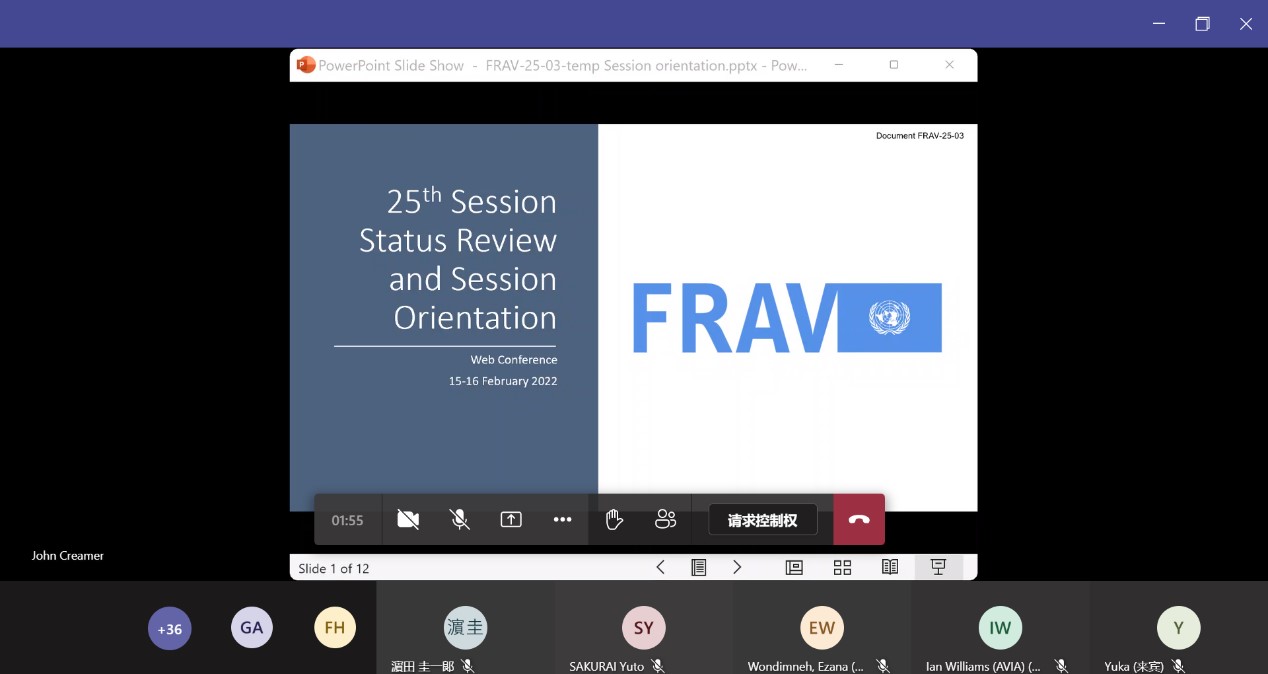Screen dimensions: 1268x674
Task: Hang up with the red leave button
Action: coord(859,520)
